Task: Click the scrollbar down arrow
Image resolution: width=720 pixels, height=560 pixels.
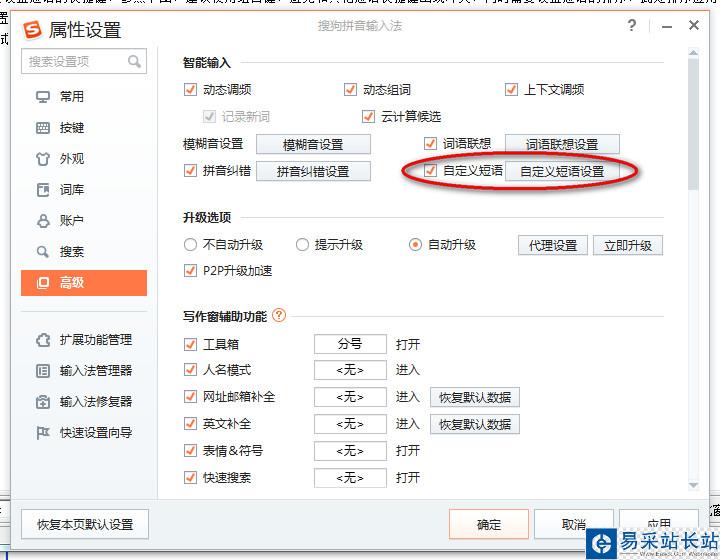Action: 693,485
